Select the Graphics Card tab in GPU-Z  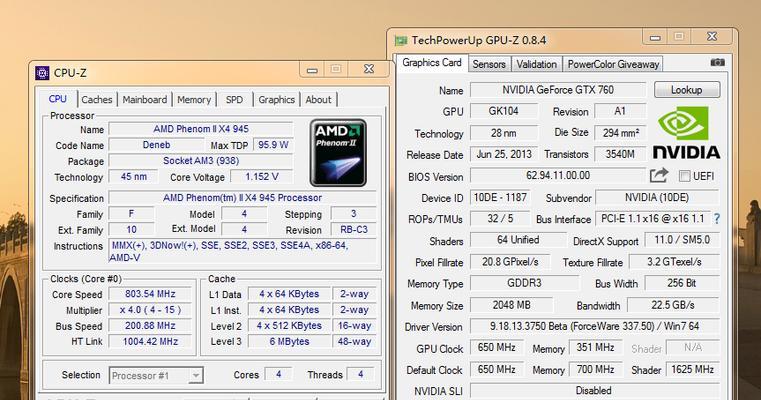click(432, 63)
